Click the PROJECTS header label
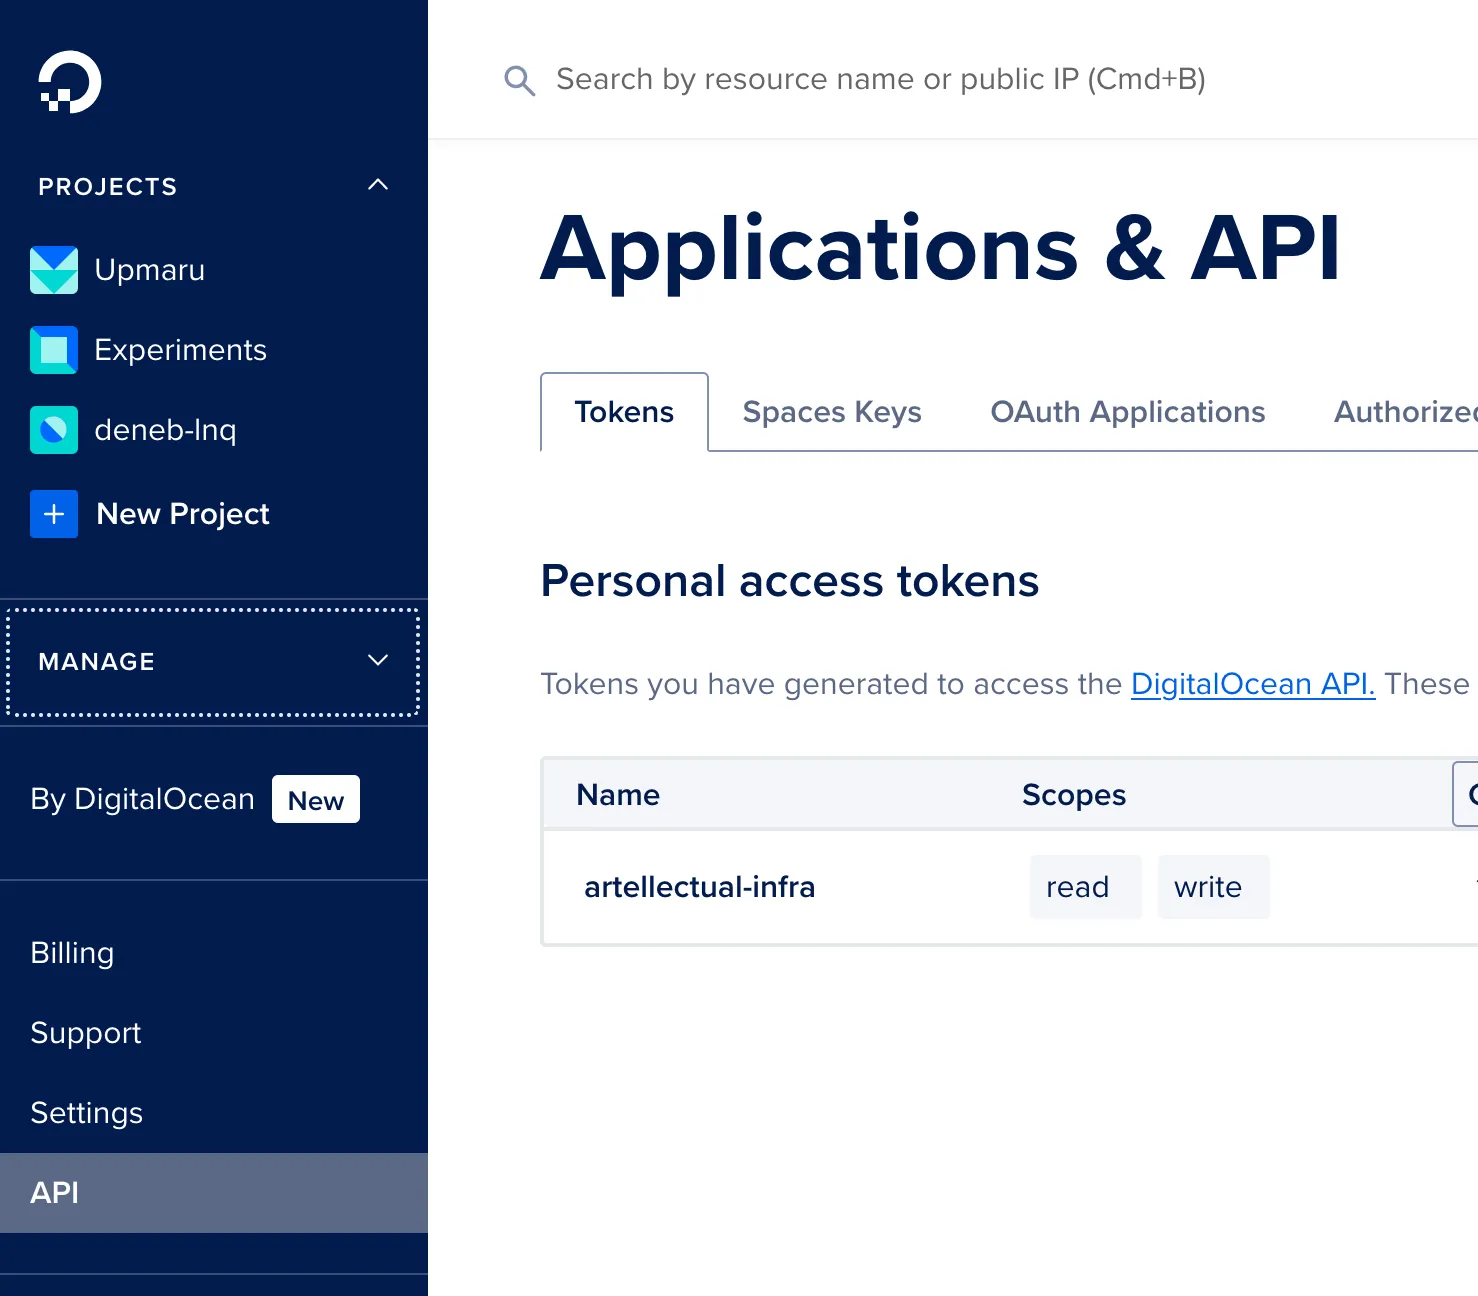The image size is (1478, 1296). [x=108, y=187]
